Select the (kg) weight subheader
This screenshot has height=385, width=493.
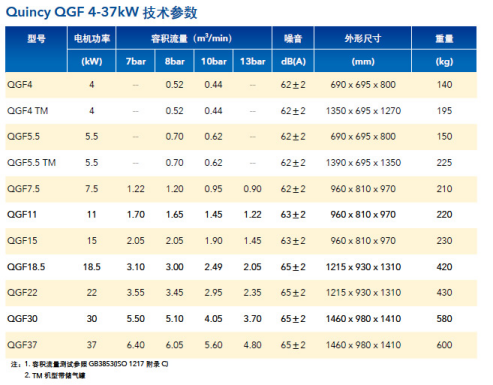(444, 61)
